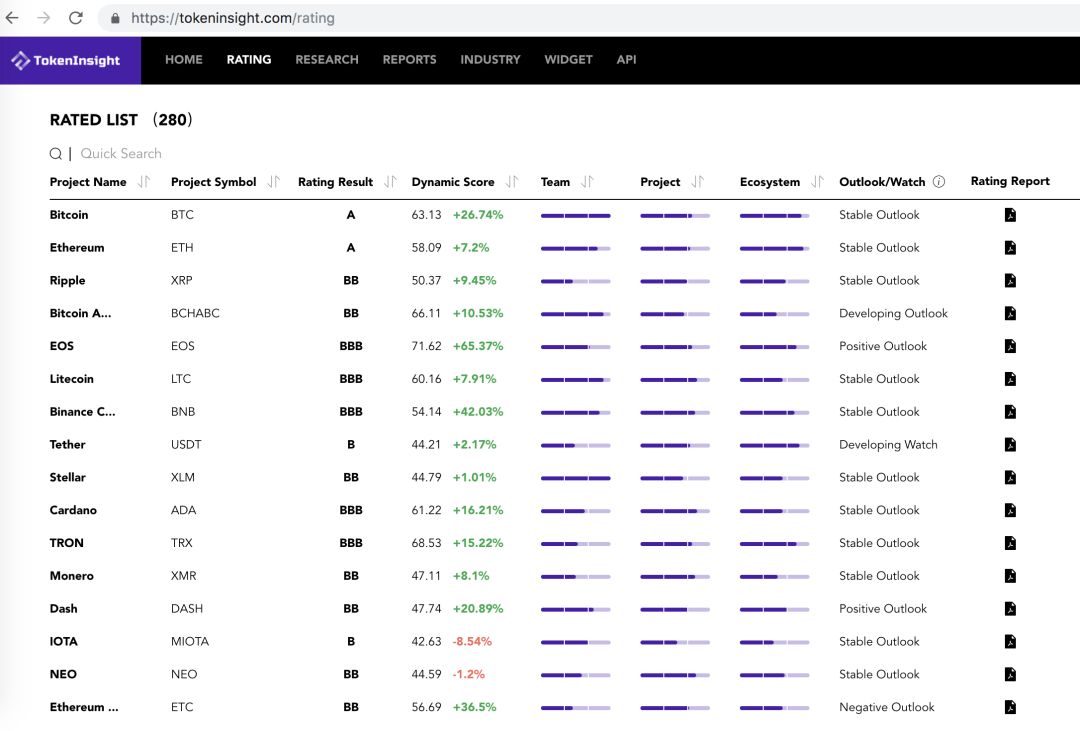This screenshot has width=1080, height=731.
Task: Open Monero rating report PDF icon
Action: [x=1010, y=576]
